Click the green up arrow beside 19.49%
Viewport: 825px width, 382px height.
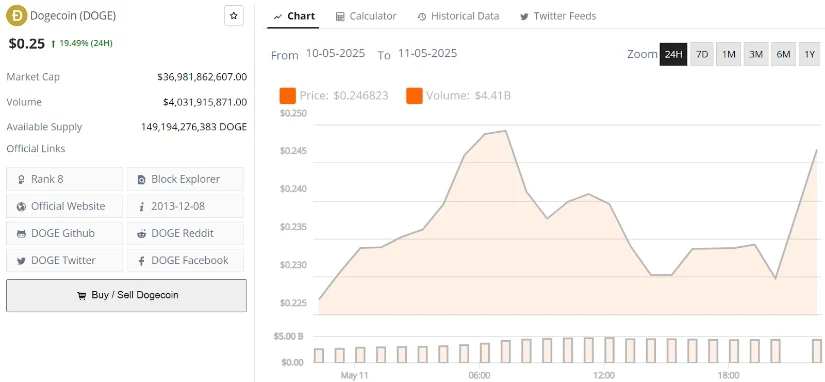(54, 44)
